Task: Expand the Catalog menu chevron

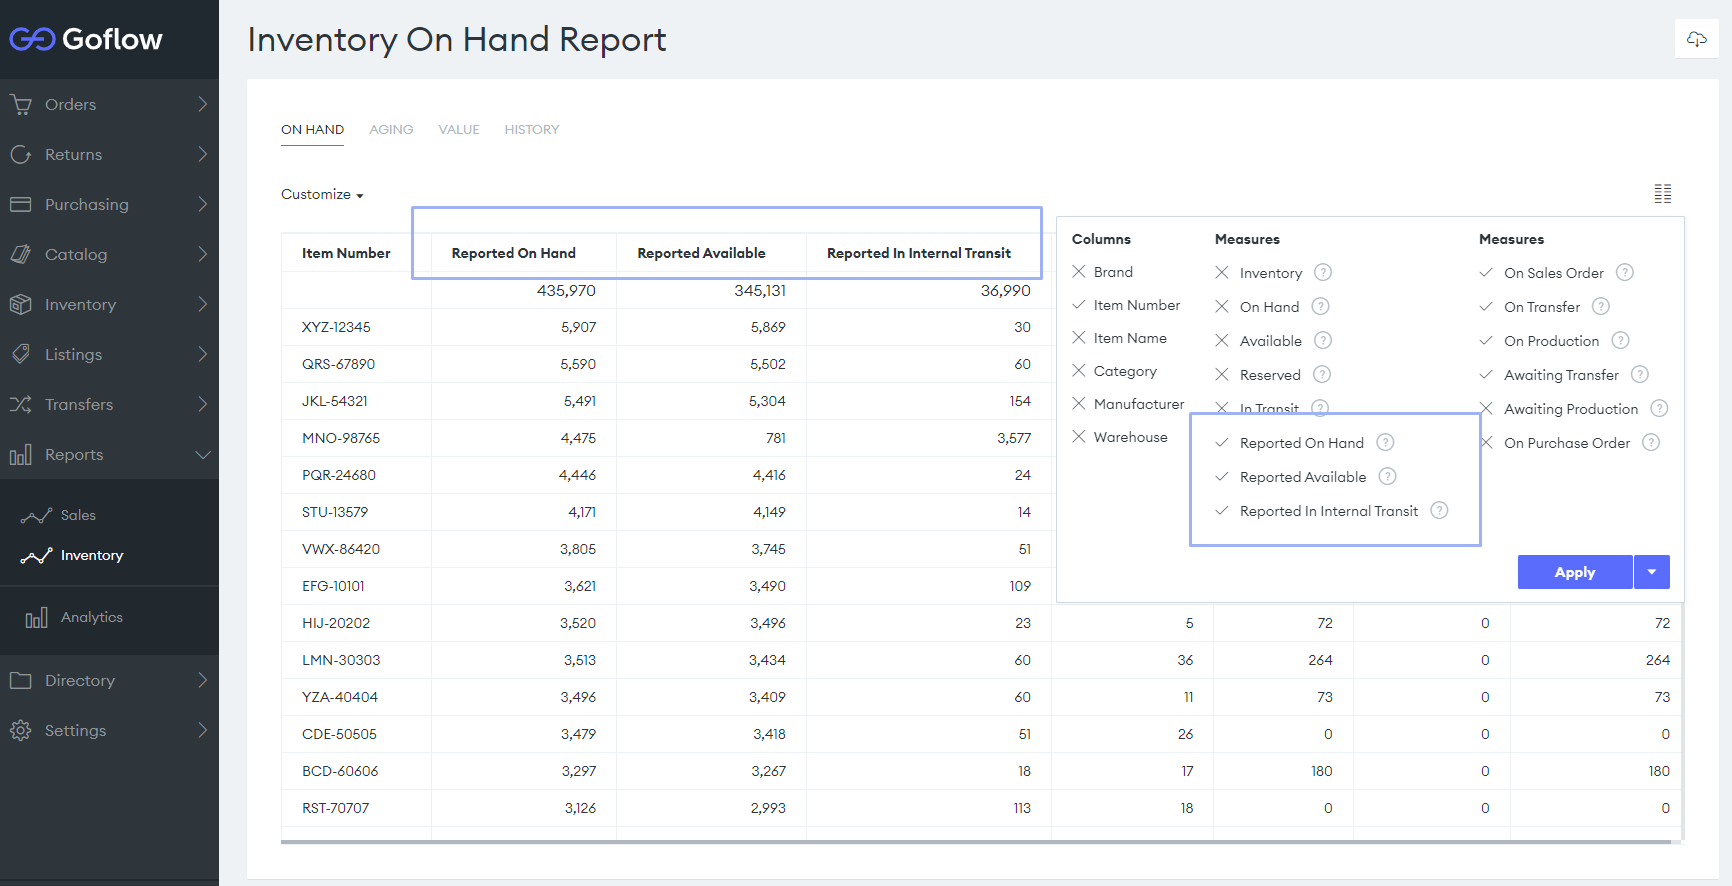Action: (202, 254)
